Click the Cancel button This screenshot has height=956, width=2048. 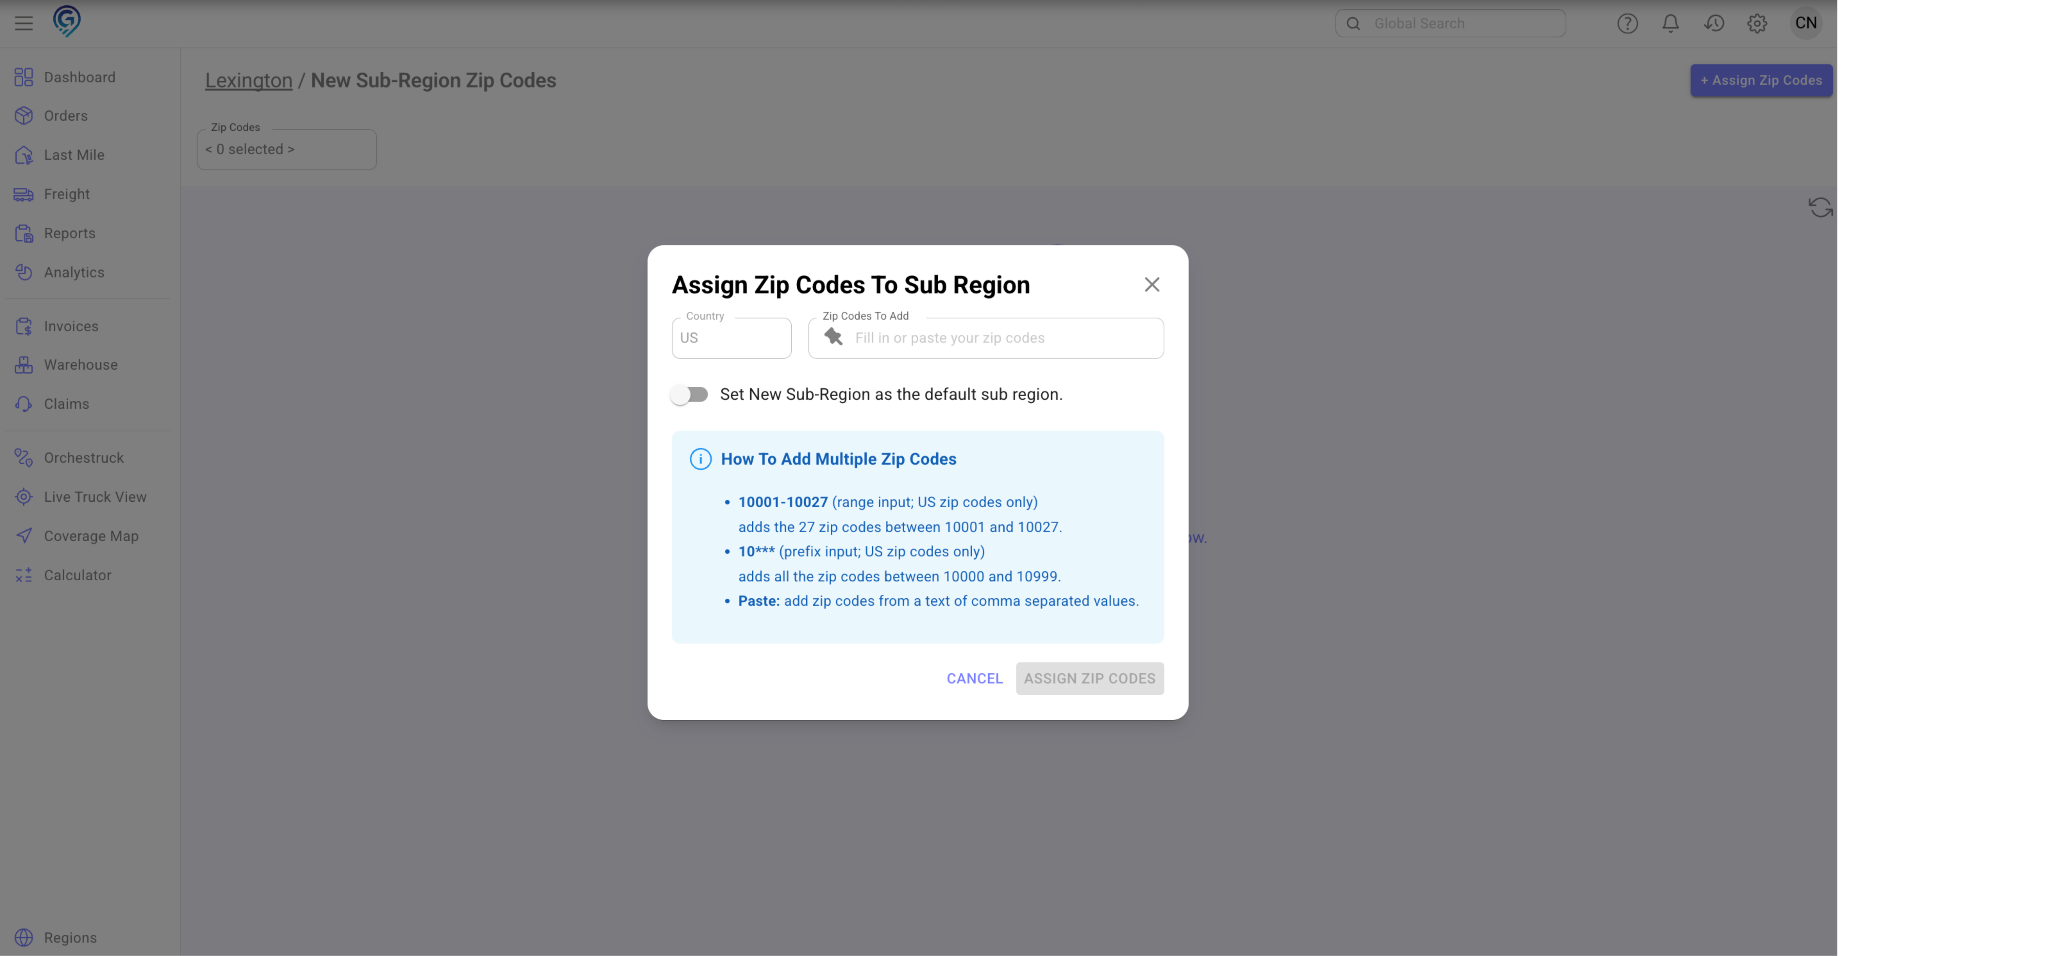pyautogui.click(x=974, y=678)
